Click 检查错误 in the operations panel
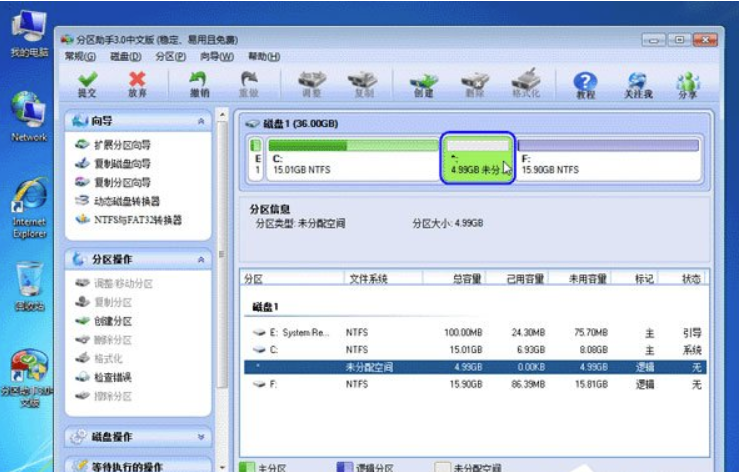Image resolution: width=739 pixels, height=472 pixels. click(x=104, y=377)
